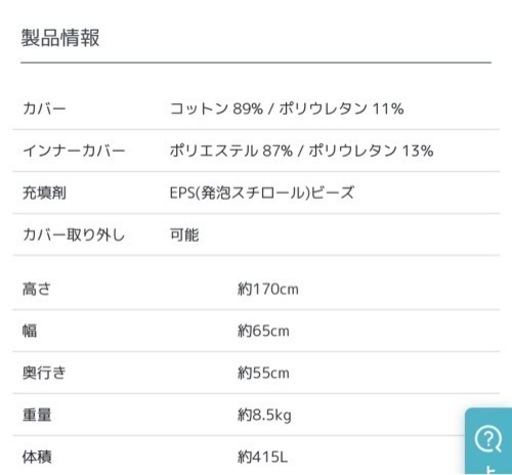Select the 奥行き row label
512x475 pixels.
coord(44,373)
